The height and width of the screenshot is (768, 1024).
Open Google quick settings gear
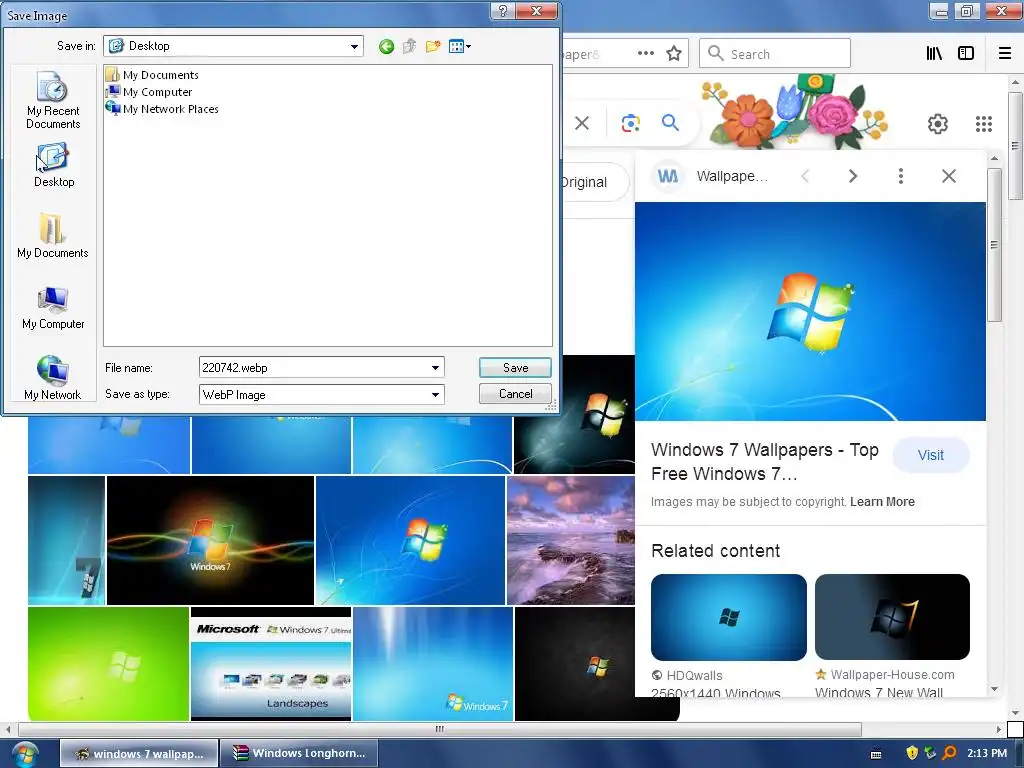point(938,123)
